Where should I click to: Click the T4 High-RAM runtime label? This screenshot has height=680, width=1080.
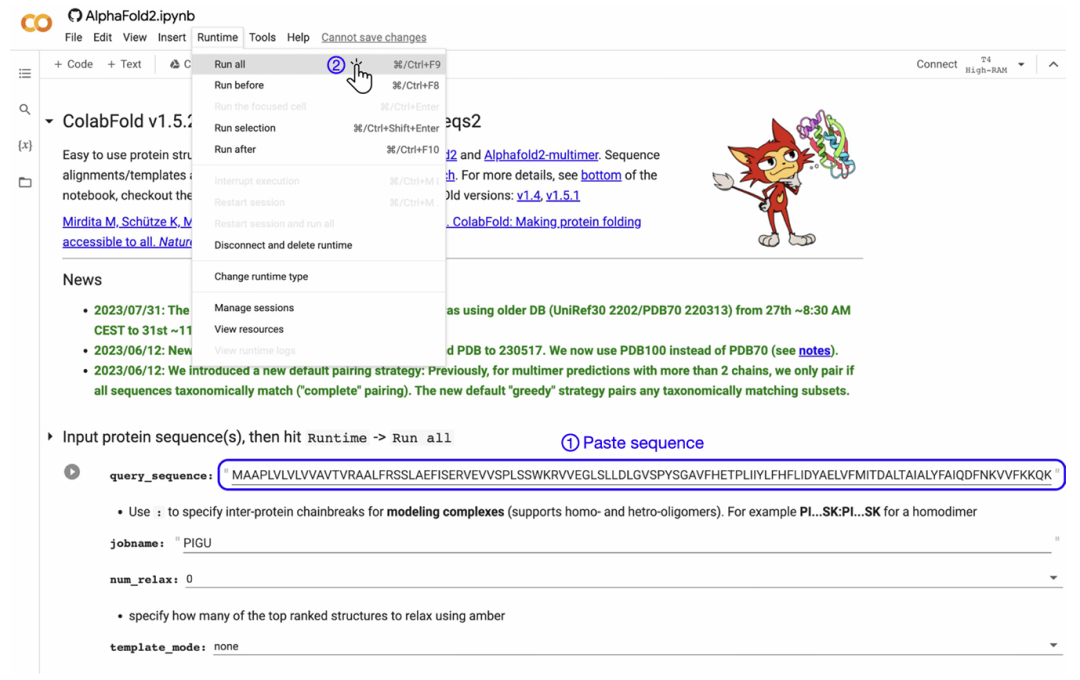point(986,65)
